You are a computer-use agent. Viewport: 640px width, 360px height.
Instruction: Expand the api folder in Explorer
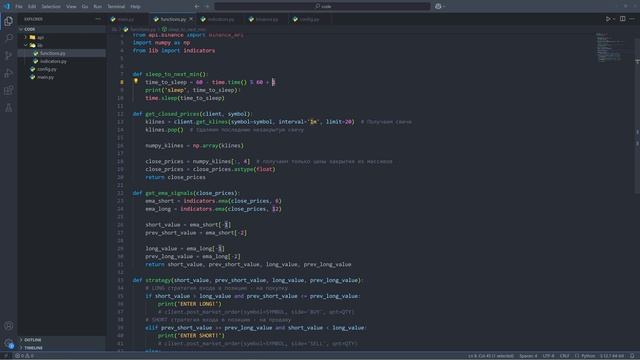tap(61, 37)
